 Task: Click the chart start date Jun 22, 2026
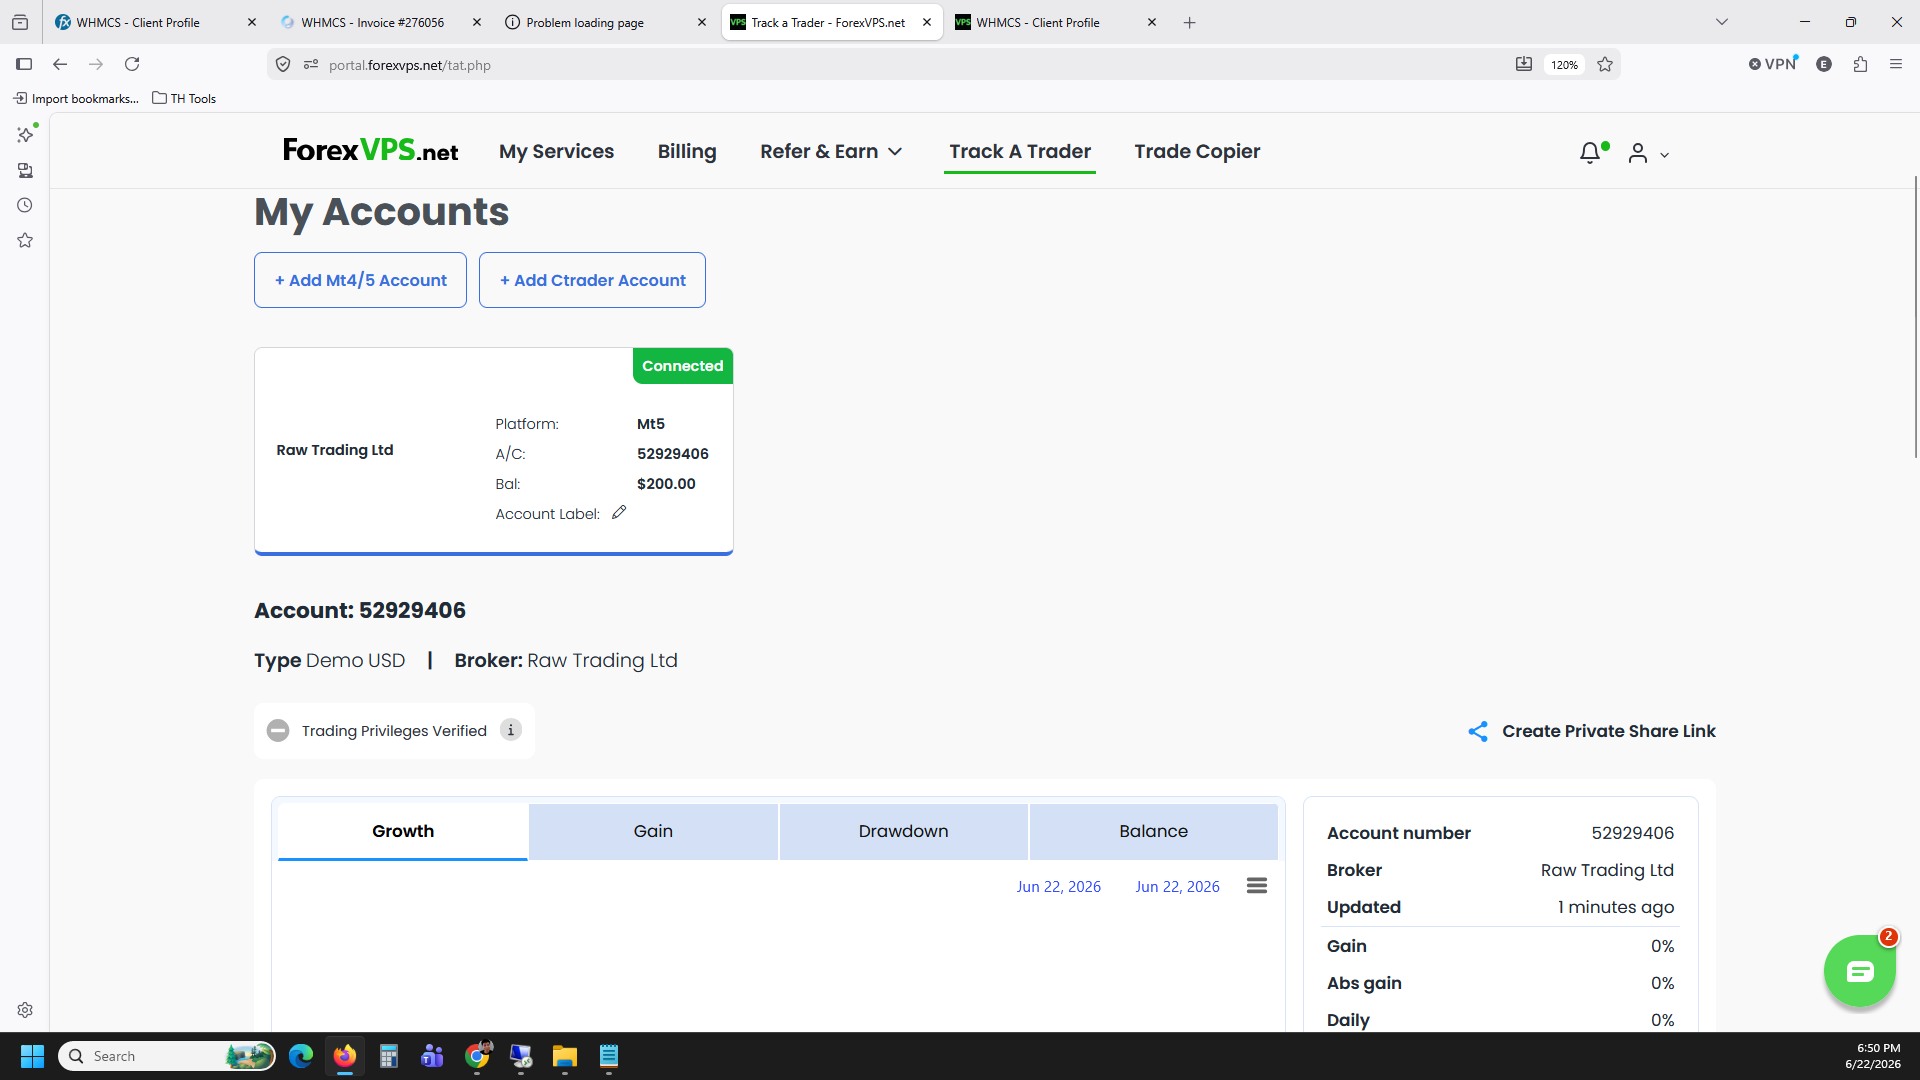point(1058,887)
